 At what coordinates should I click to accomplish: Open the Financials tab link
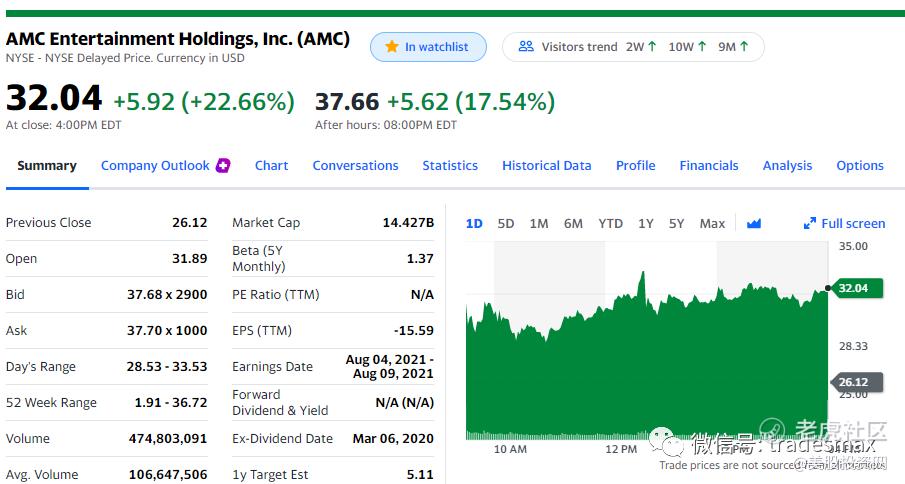pyautogui.click(x=709, y=166)
